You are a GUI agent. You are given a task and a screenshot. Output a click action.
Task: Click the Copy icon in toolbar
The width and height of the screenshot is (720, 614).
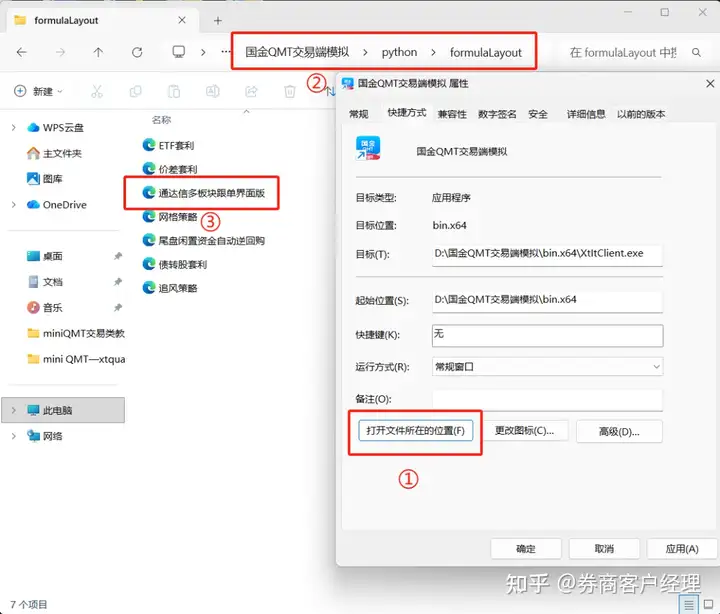[135, 91]
